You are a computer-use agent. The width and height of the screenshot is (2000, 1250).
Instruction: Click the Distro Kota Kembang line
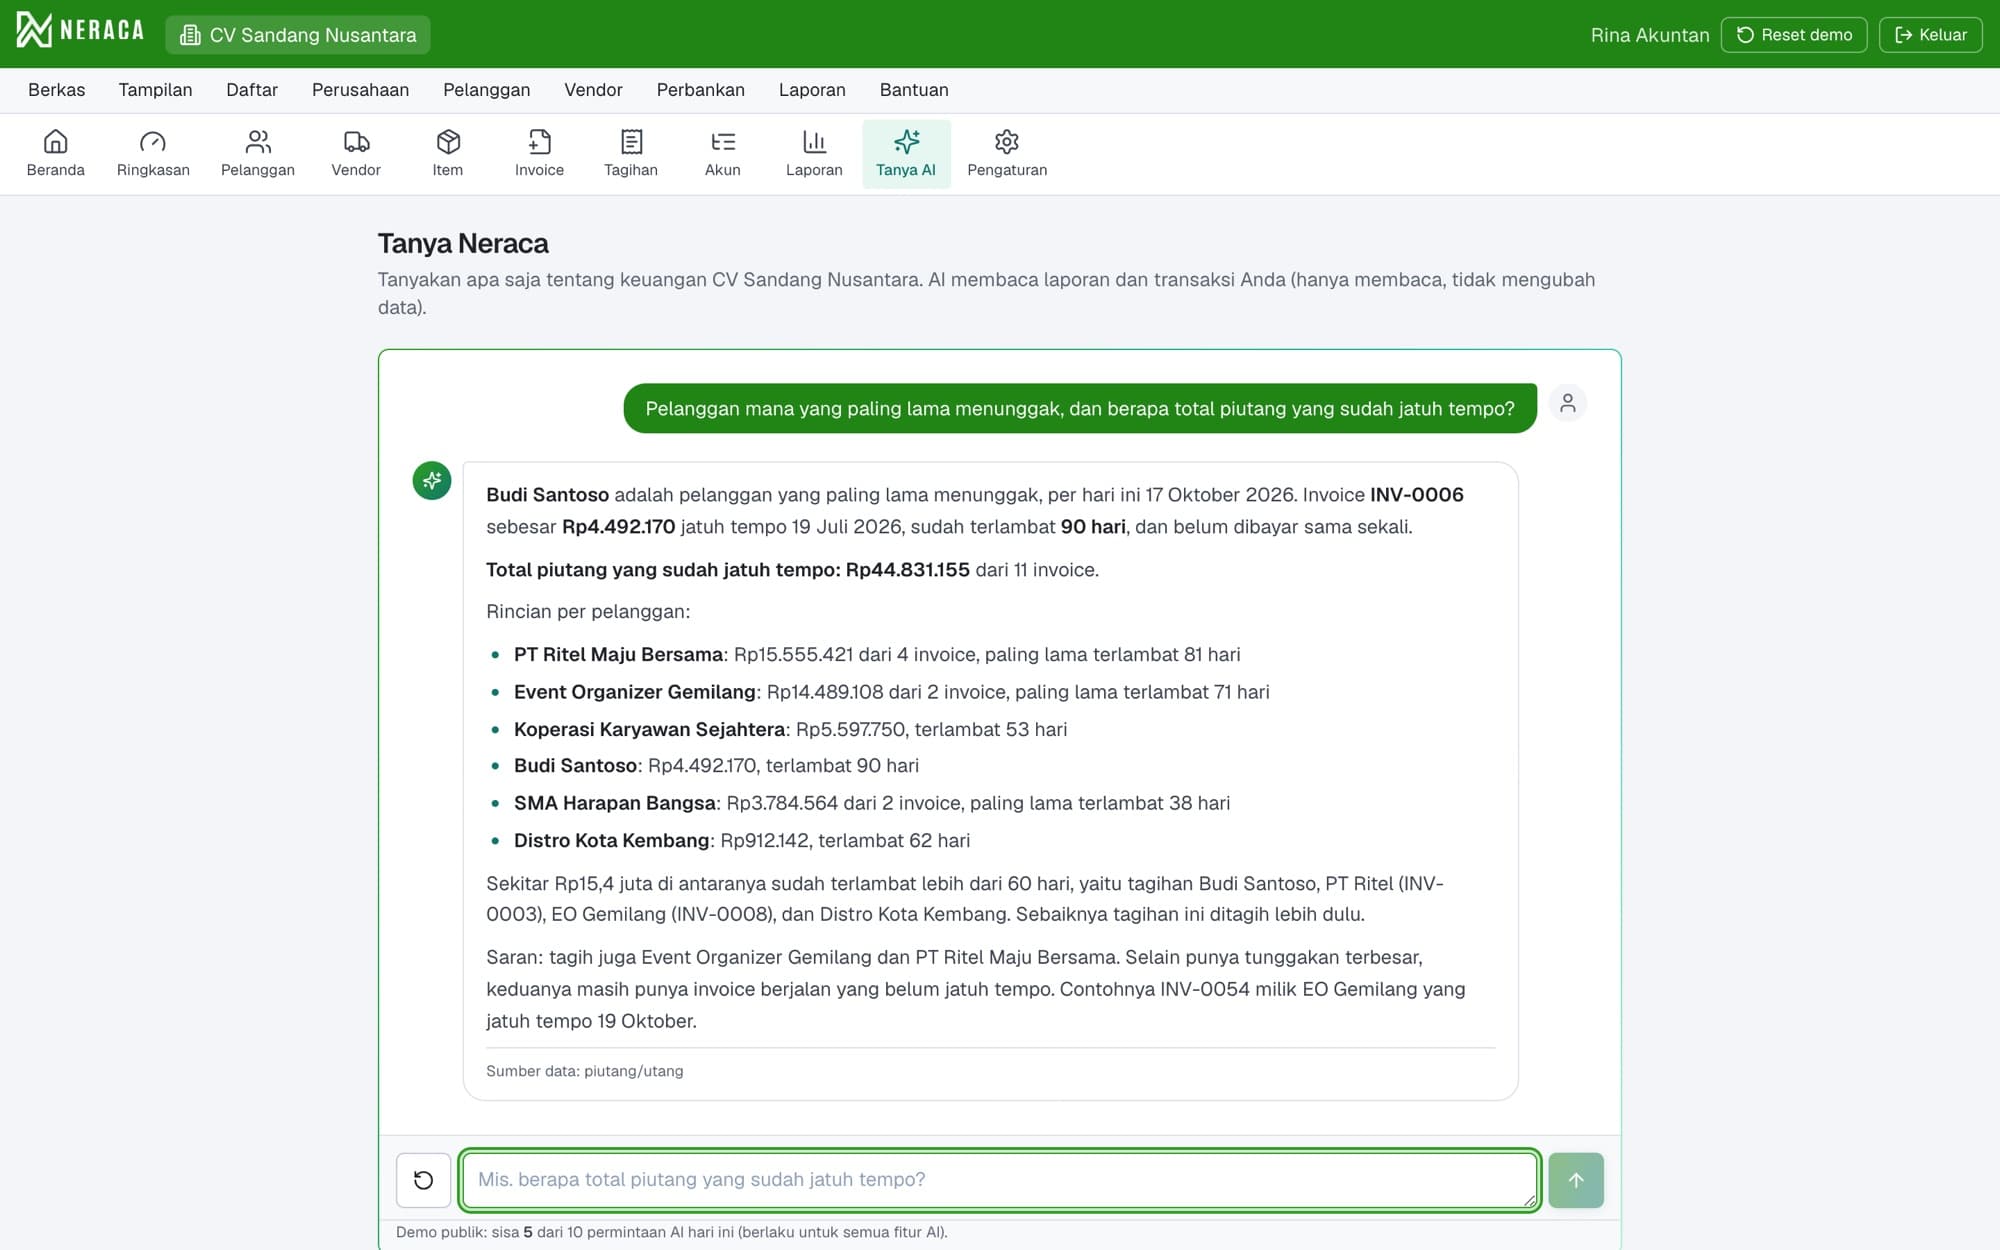coord(742,840)
